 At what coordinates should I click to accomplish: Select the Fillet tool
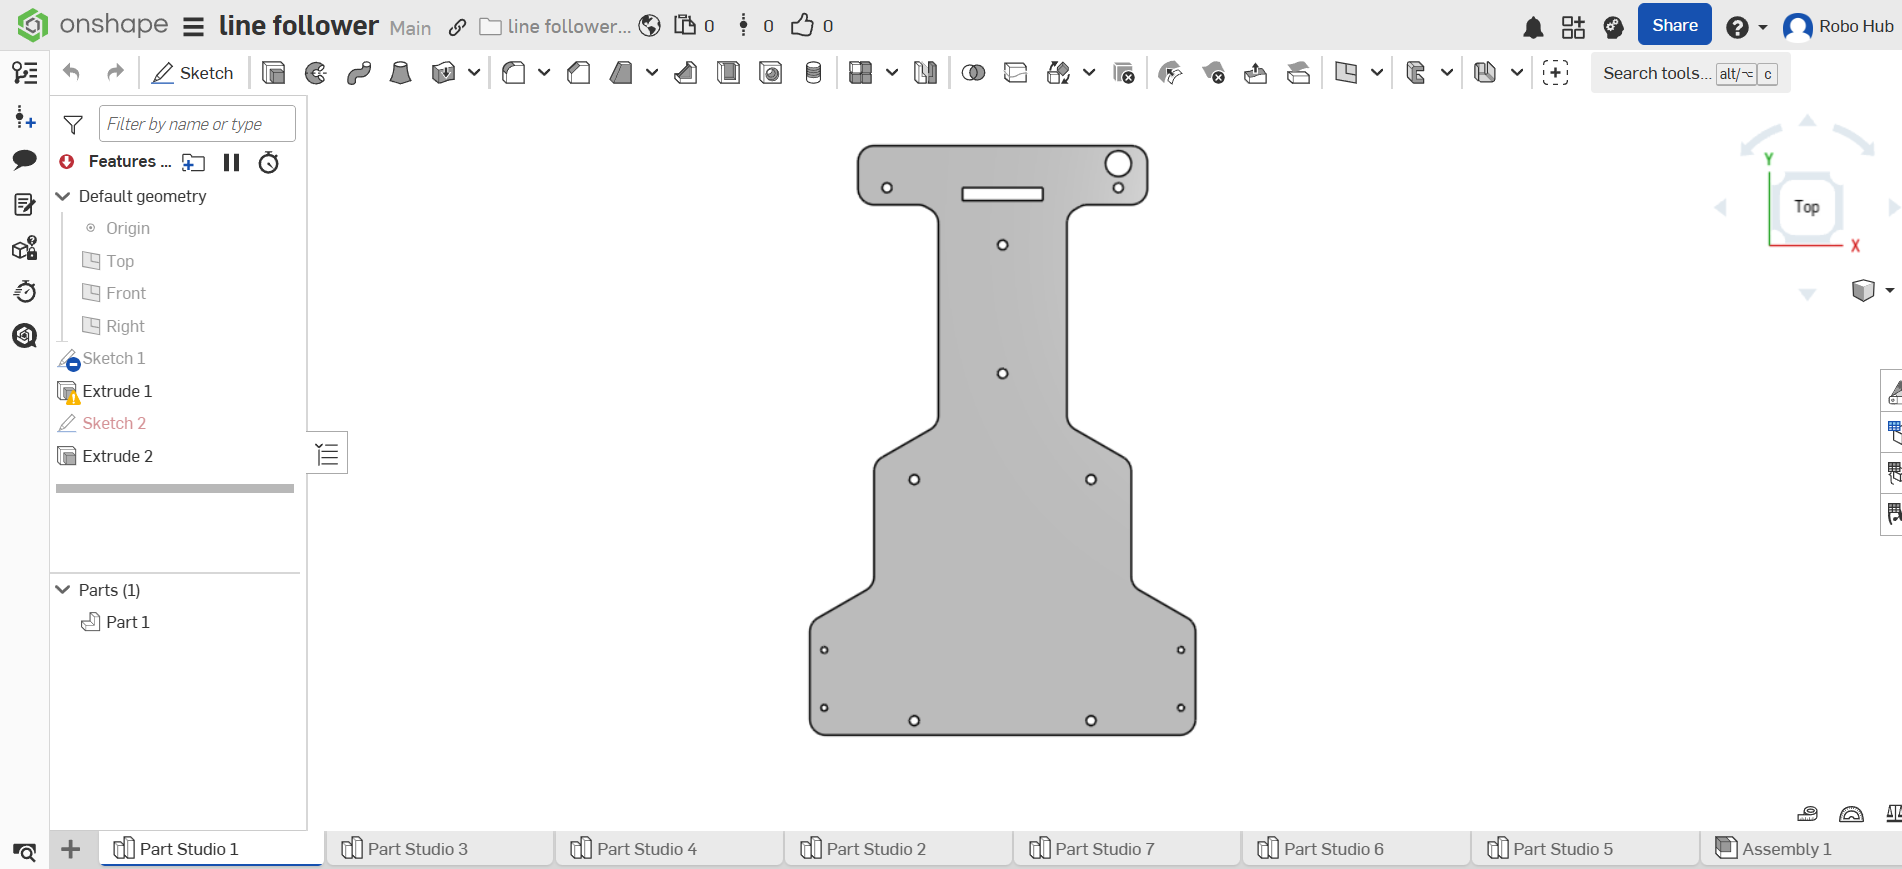click(x=514, y=73)
